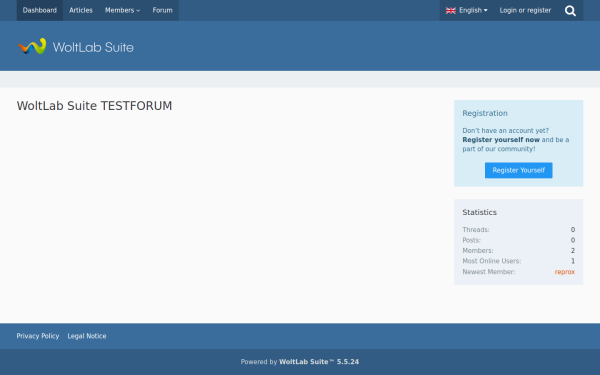Image resolution: width=600 pixels, height=375 pixels.
Task: Click the Register Yourself button
Action: (x=518, y=170)
